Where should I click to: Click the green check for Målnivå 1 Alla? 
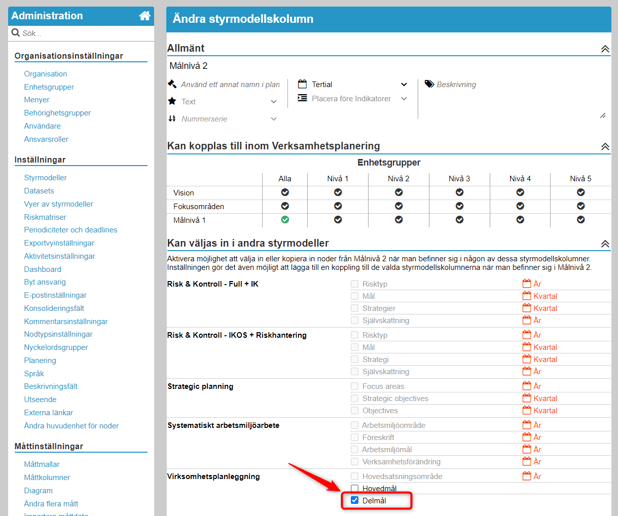click(285, 220)
